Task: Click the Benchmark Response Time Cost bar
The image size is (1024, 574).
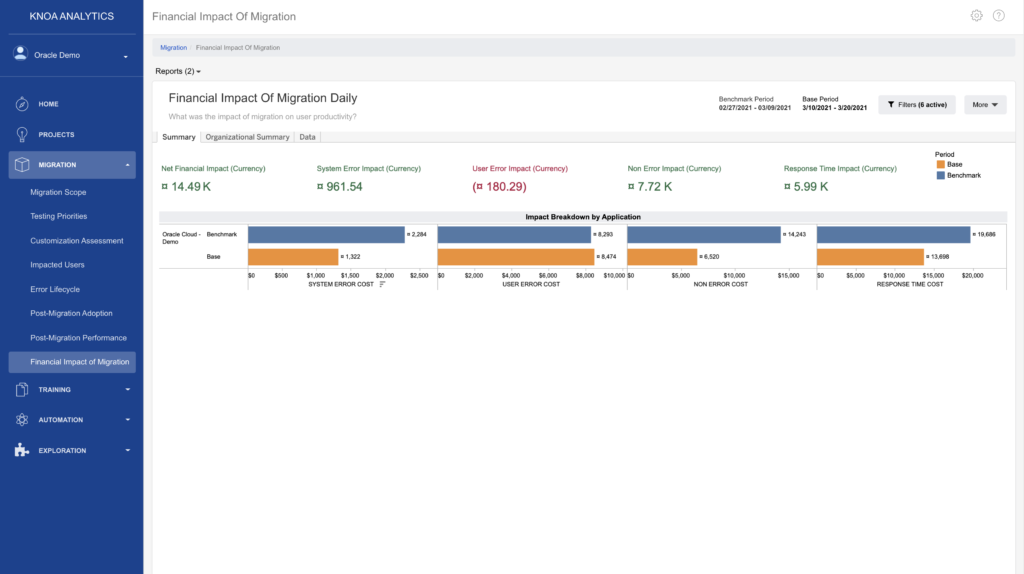Action: 893,234
